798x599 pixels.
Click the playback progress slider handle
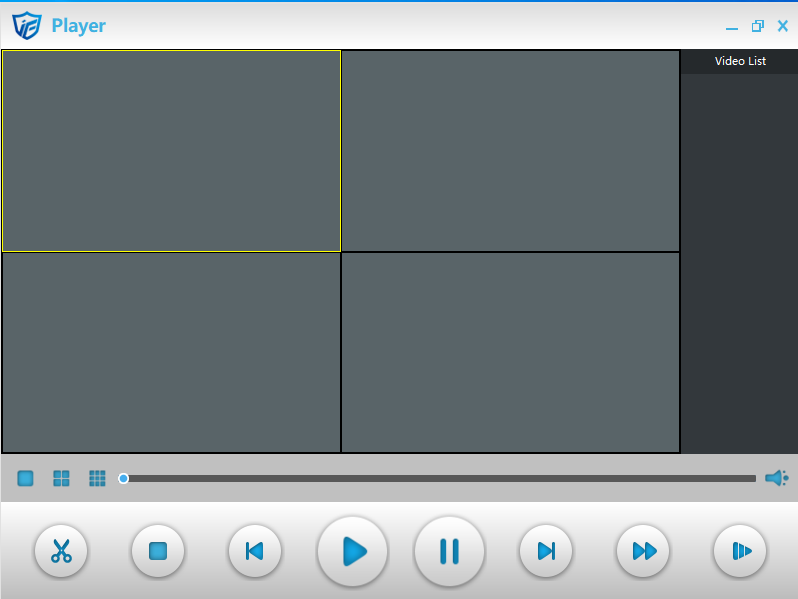(123, 478)
